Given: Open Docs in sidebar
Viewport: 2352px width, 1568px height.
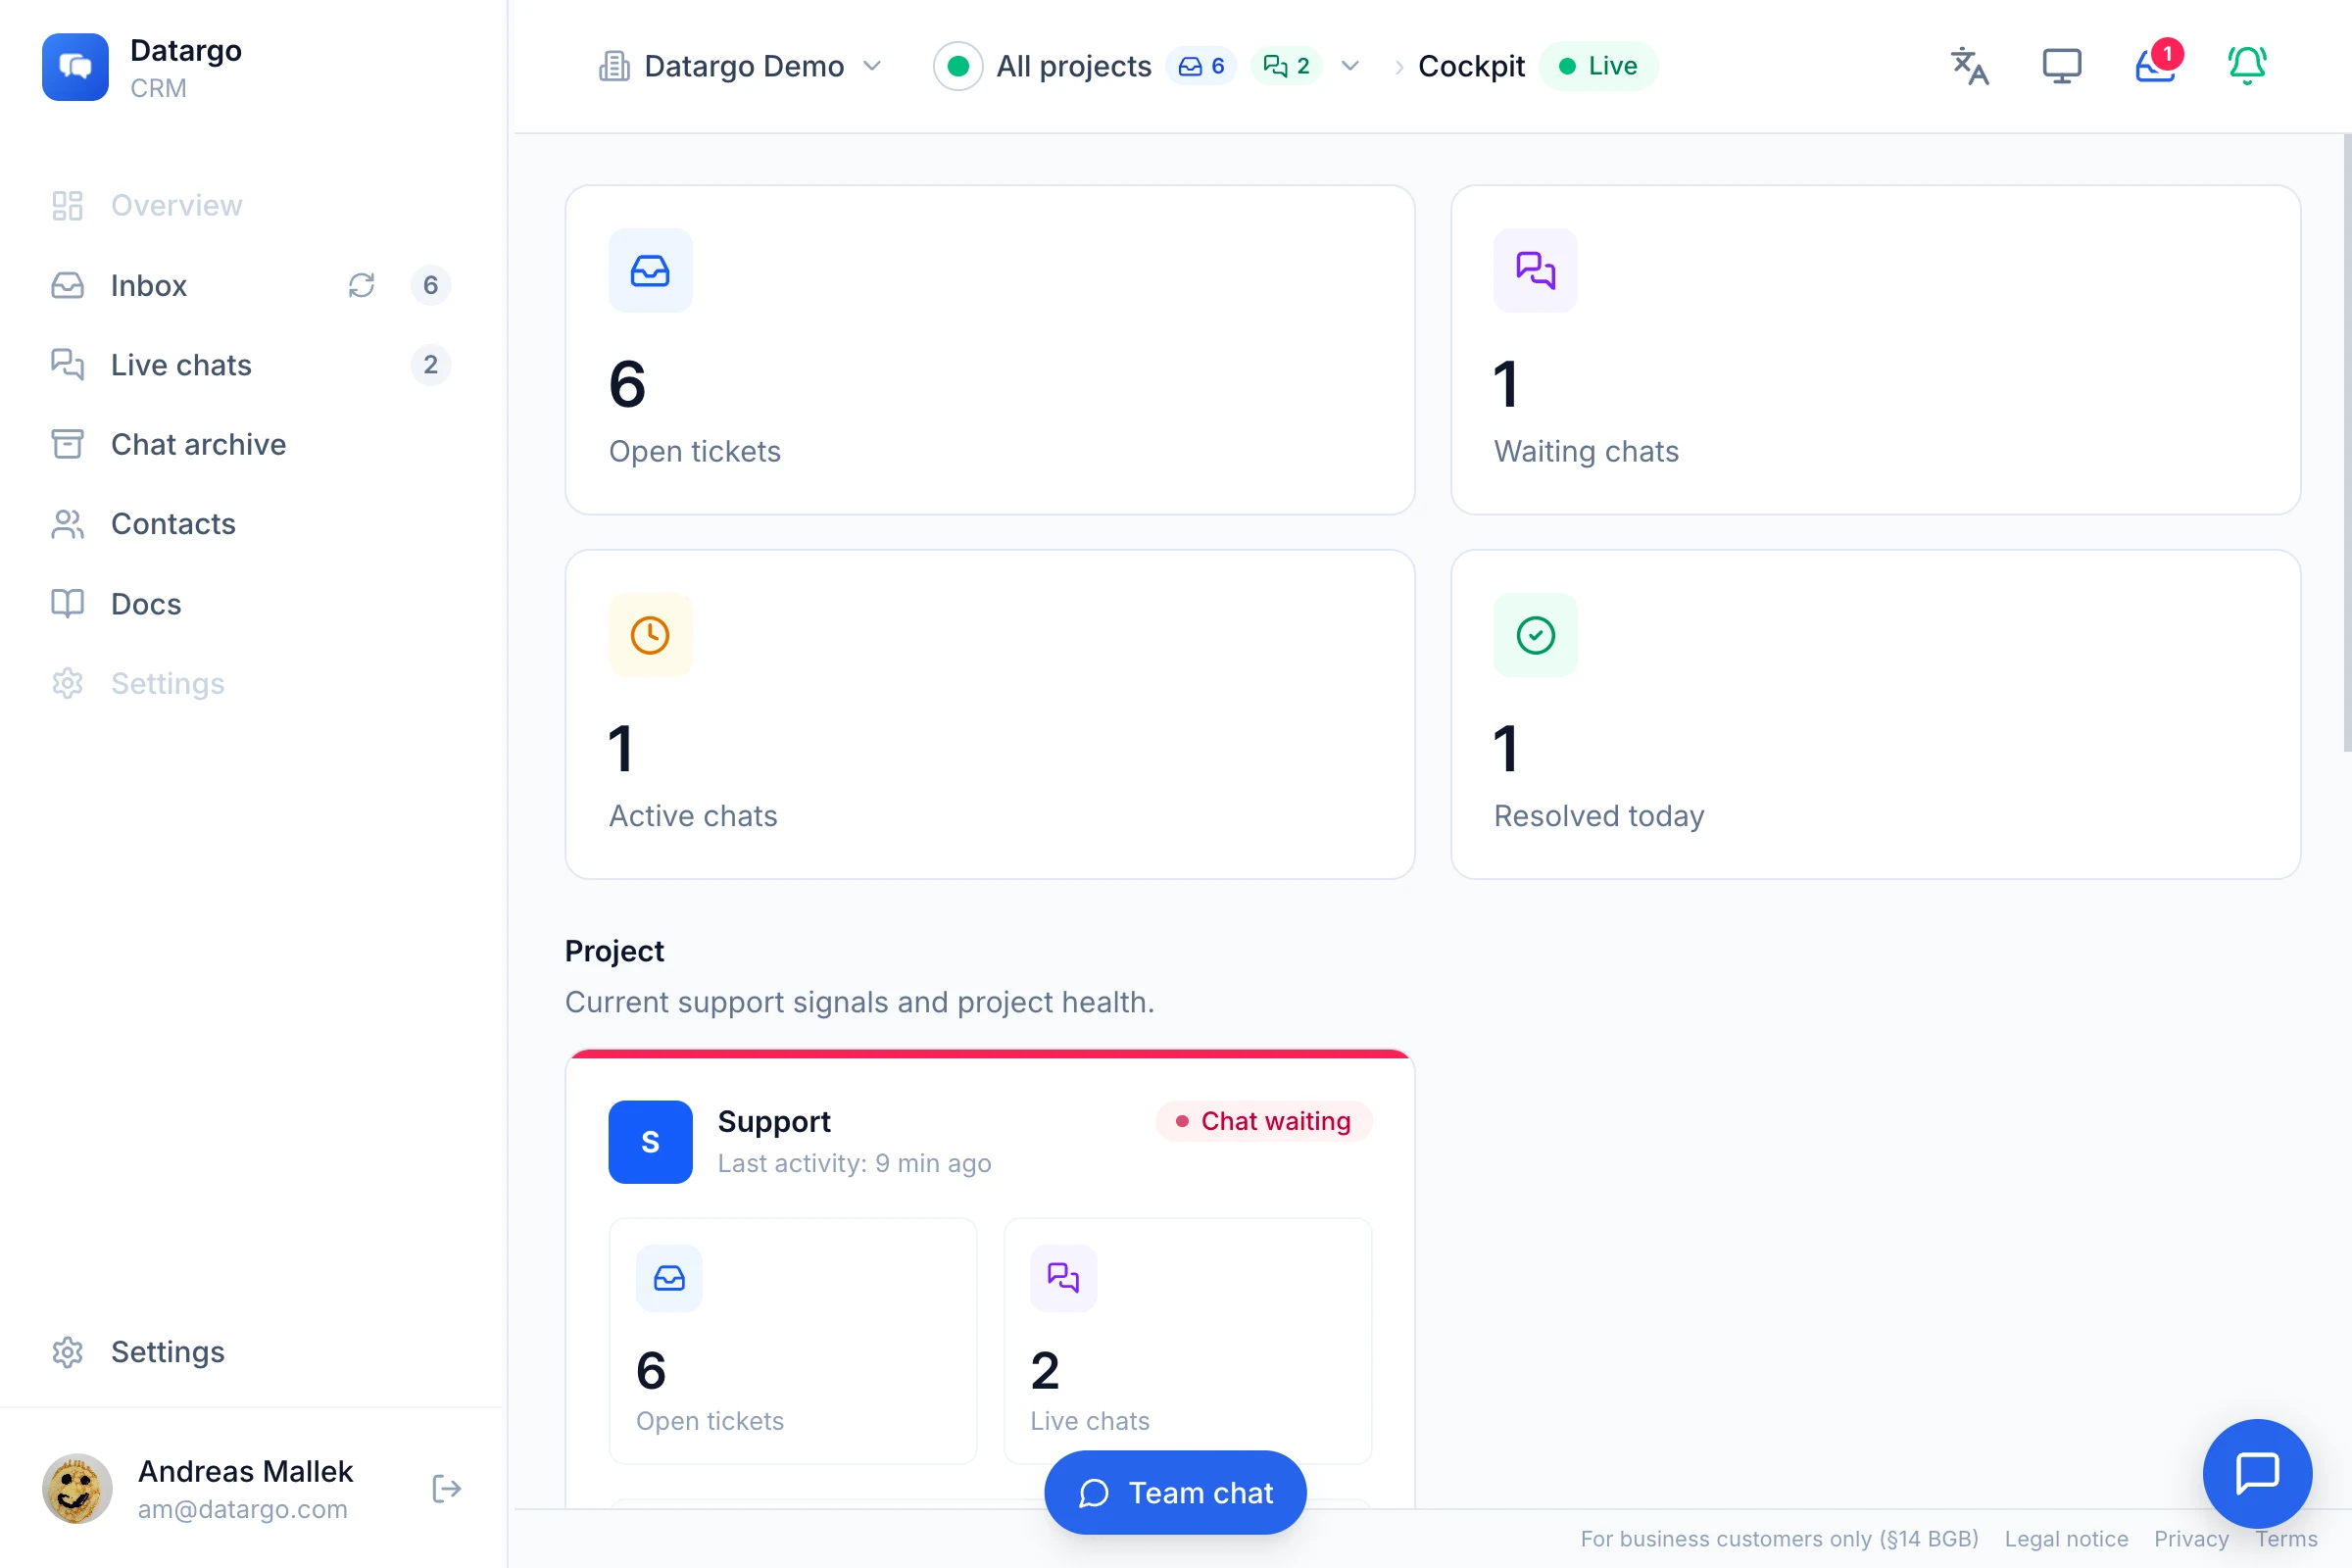Looking at the screenshot, I should [x=250, y=604].
